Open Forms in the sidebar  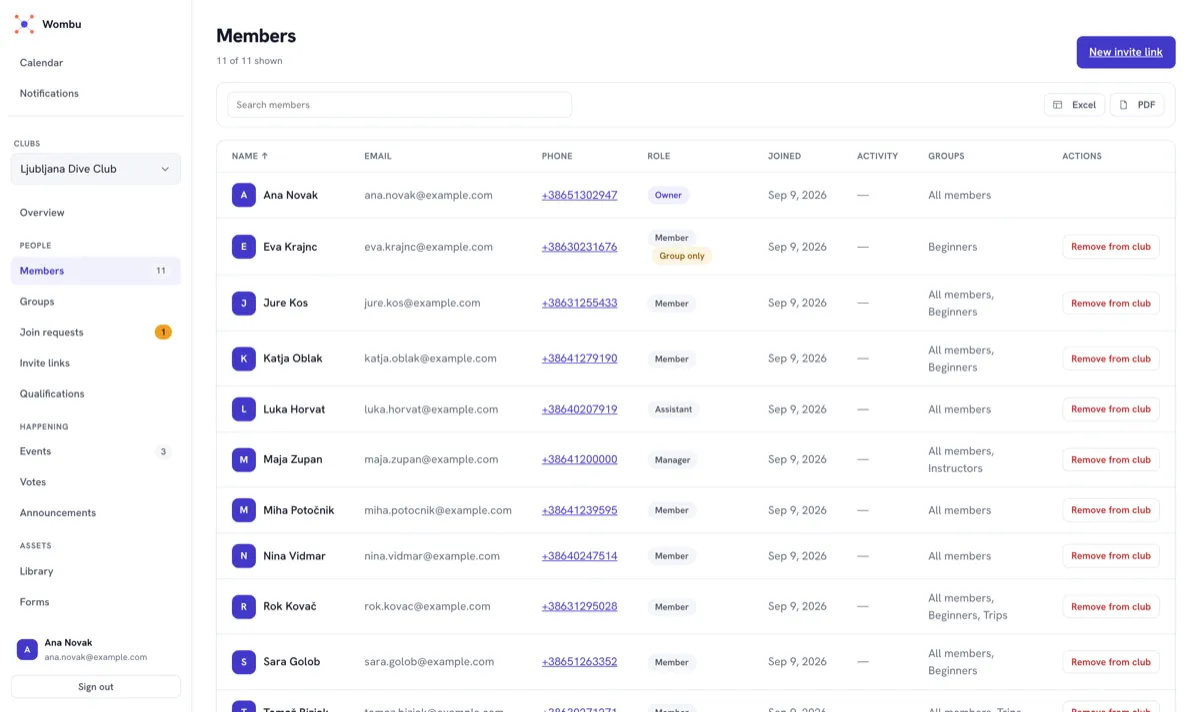(x=96, y=602)
